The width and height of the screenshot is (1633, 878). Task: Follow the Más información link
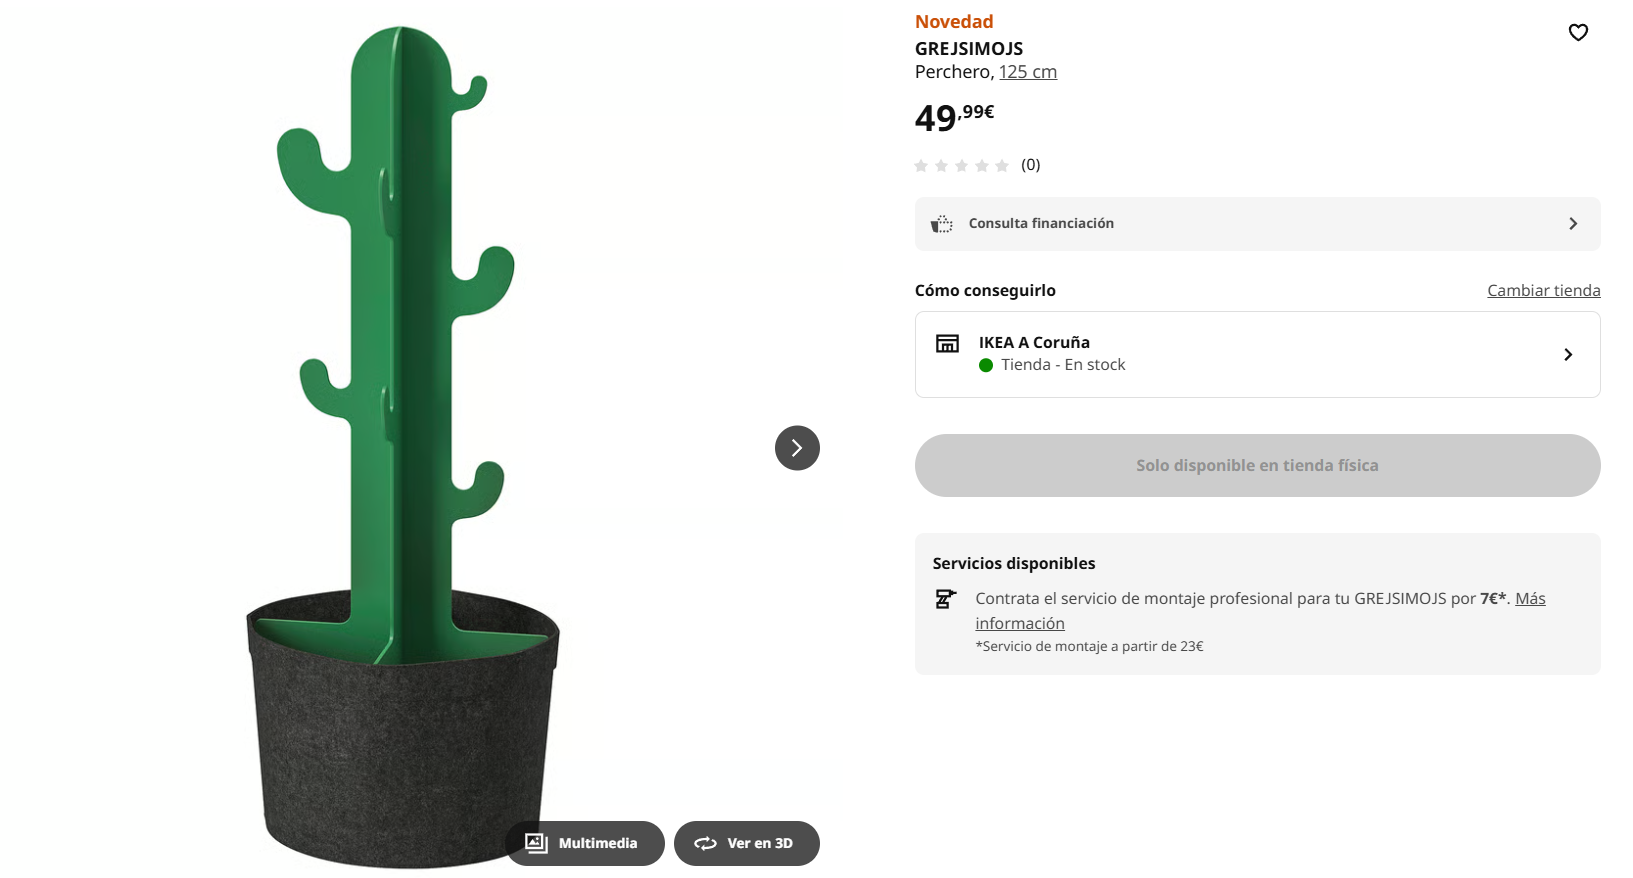pyautogui.click(x=1530, y=599)
